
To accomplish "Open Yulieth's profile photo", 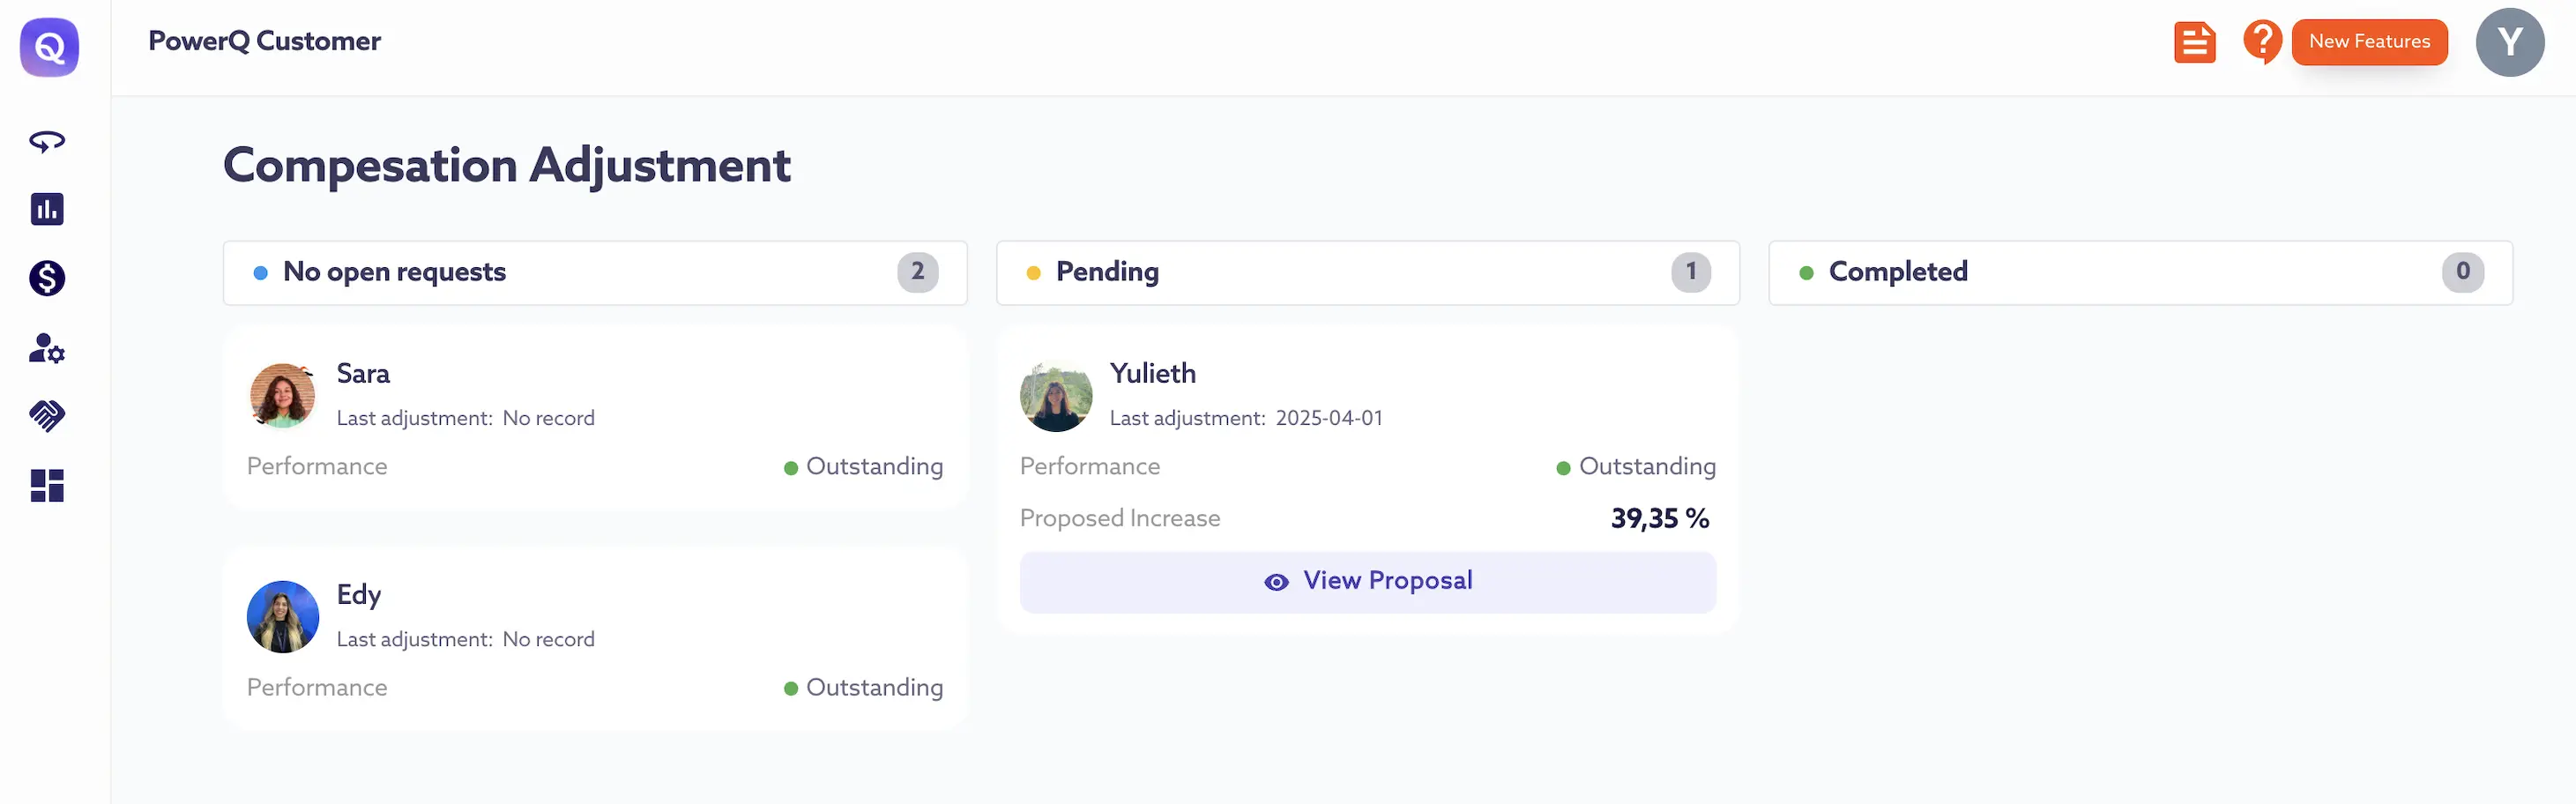I will coord(1055,396).
